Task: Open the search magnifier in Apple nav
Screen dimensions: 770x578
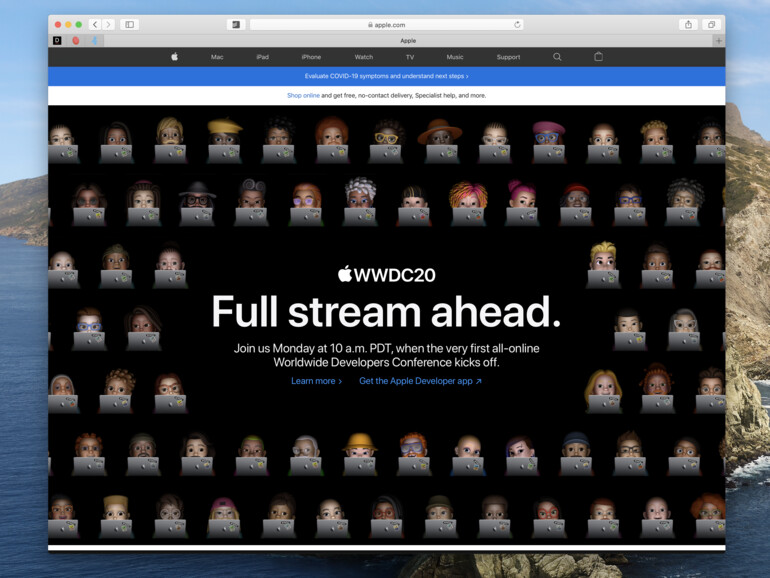Action: coord(557,57)
